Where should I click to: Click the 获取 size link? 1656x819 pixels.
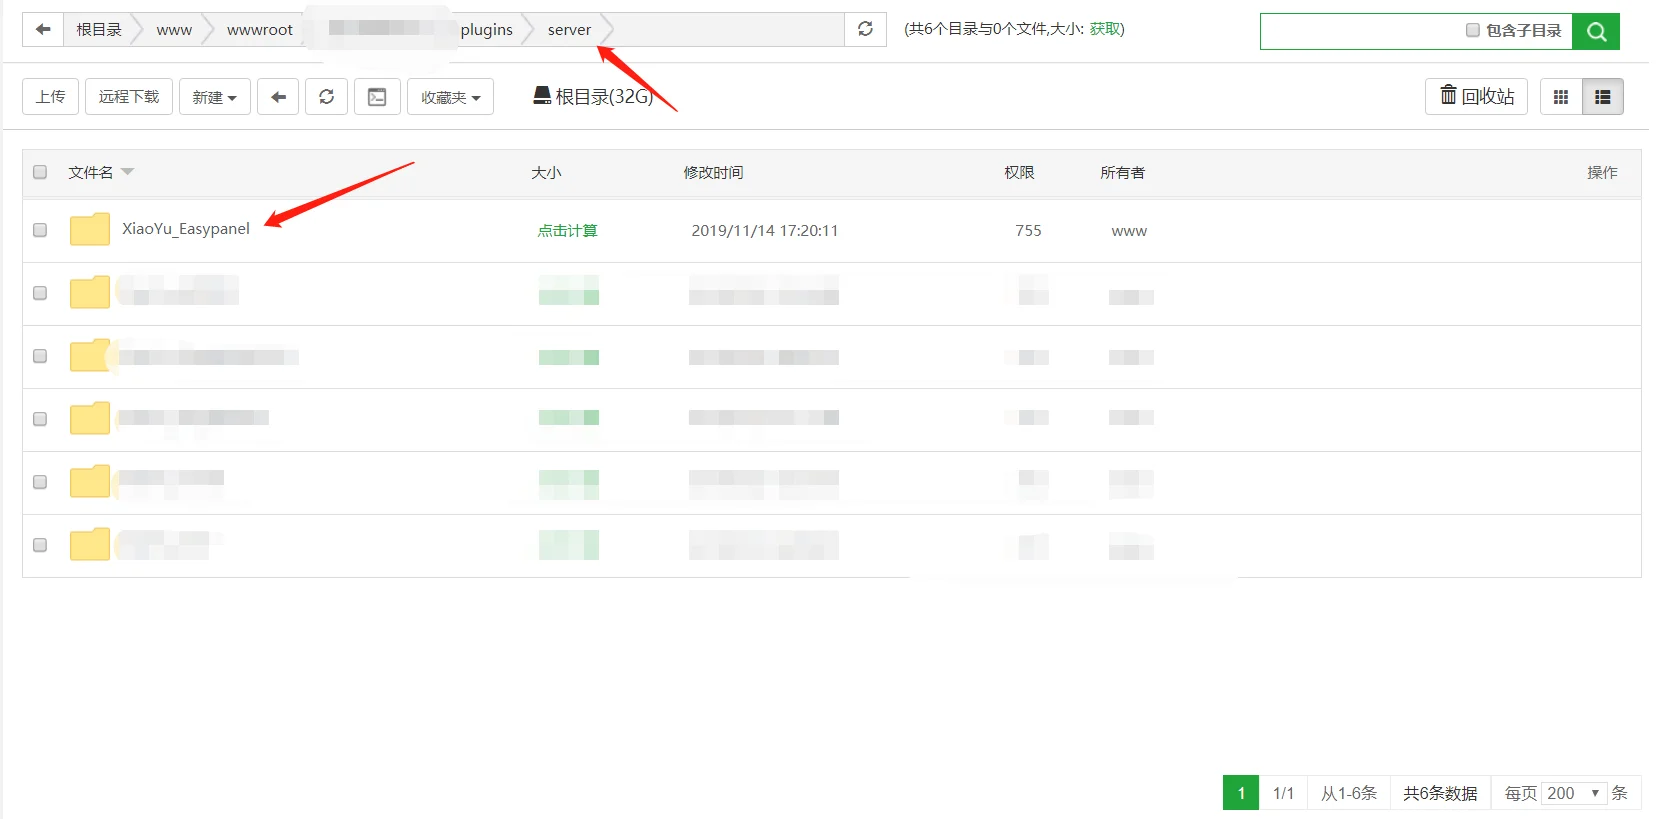pos(1104,29)
